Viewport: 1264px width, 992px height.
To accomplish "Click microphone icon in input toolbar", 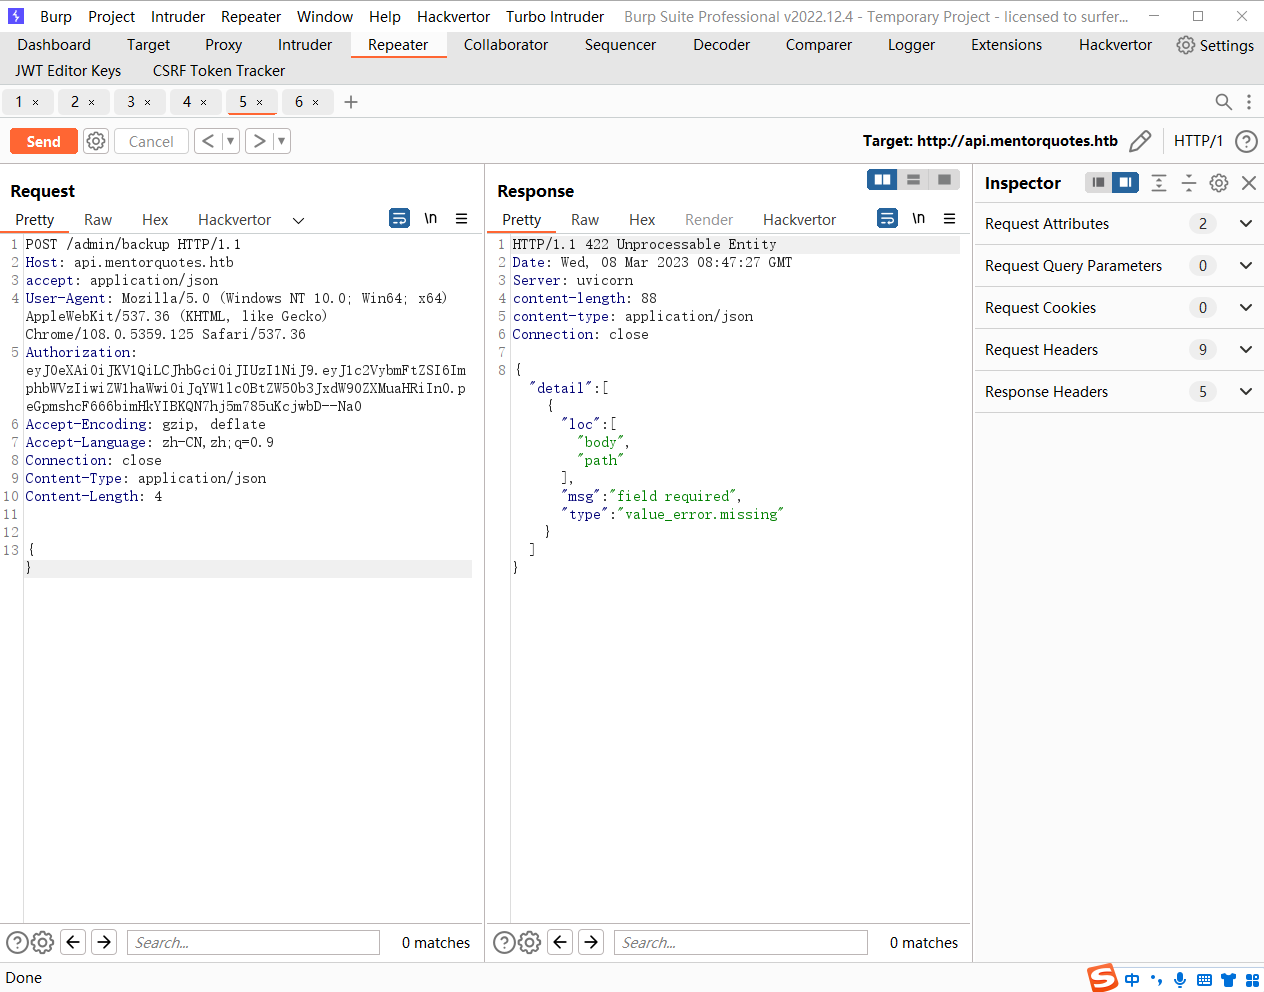I will [x=1180, y=980].
